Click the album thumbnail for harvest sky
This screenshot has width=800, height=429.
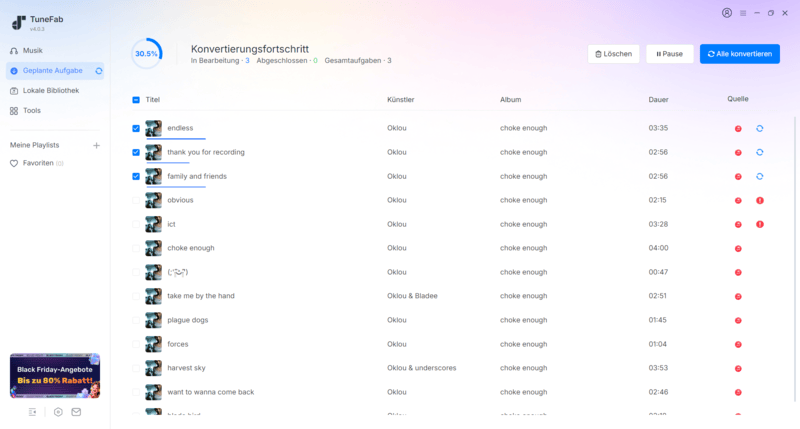point(154,368)
